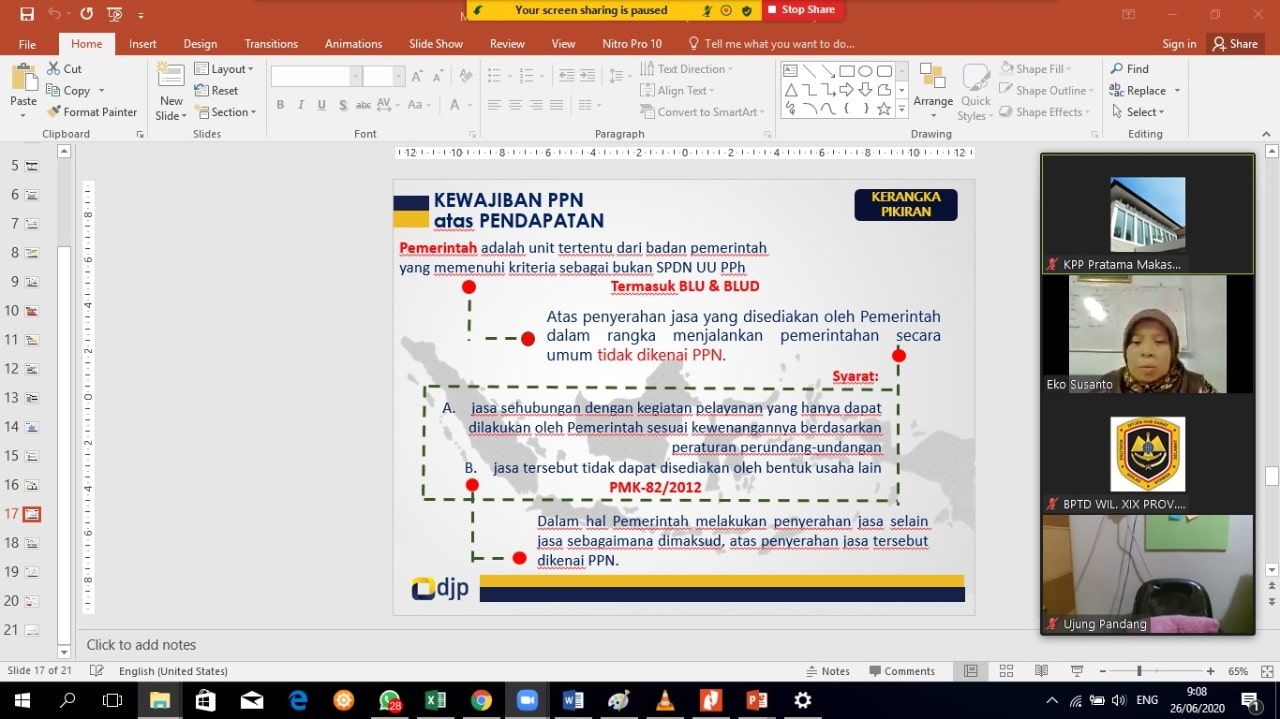Click the Stop Share button
The width and height of the screenshot is (1280, 719).
[x=801, y=10]
